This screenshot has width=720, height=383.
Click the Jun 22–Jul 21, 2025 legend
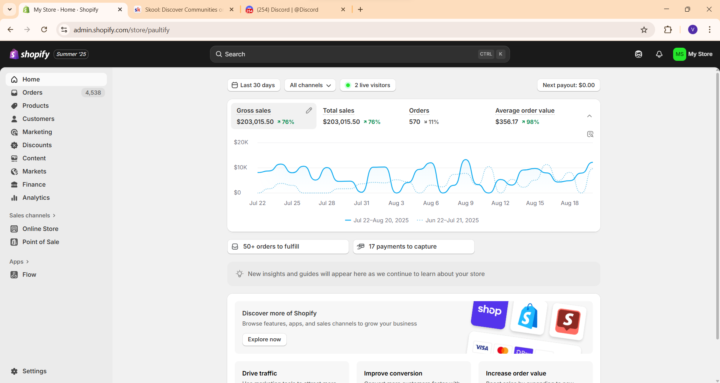tap(448, 220)
